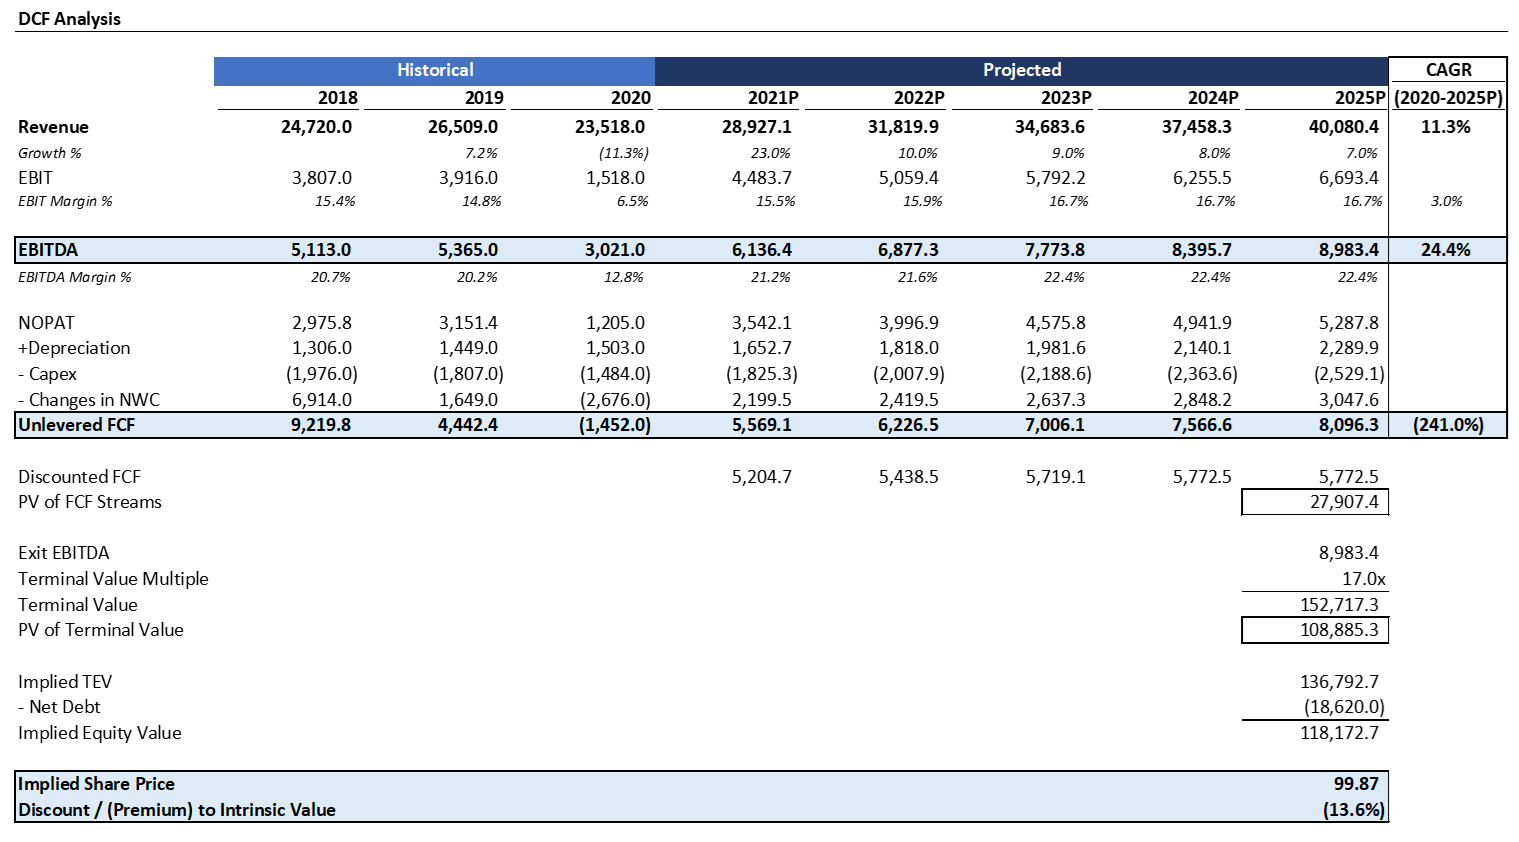Viewport: 1519px width, 842px height.
Task: Click the EBITDA CAGR 24.4%
Action: pos(1446,250)
